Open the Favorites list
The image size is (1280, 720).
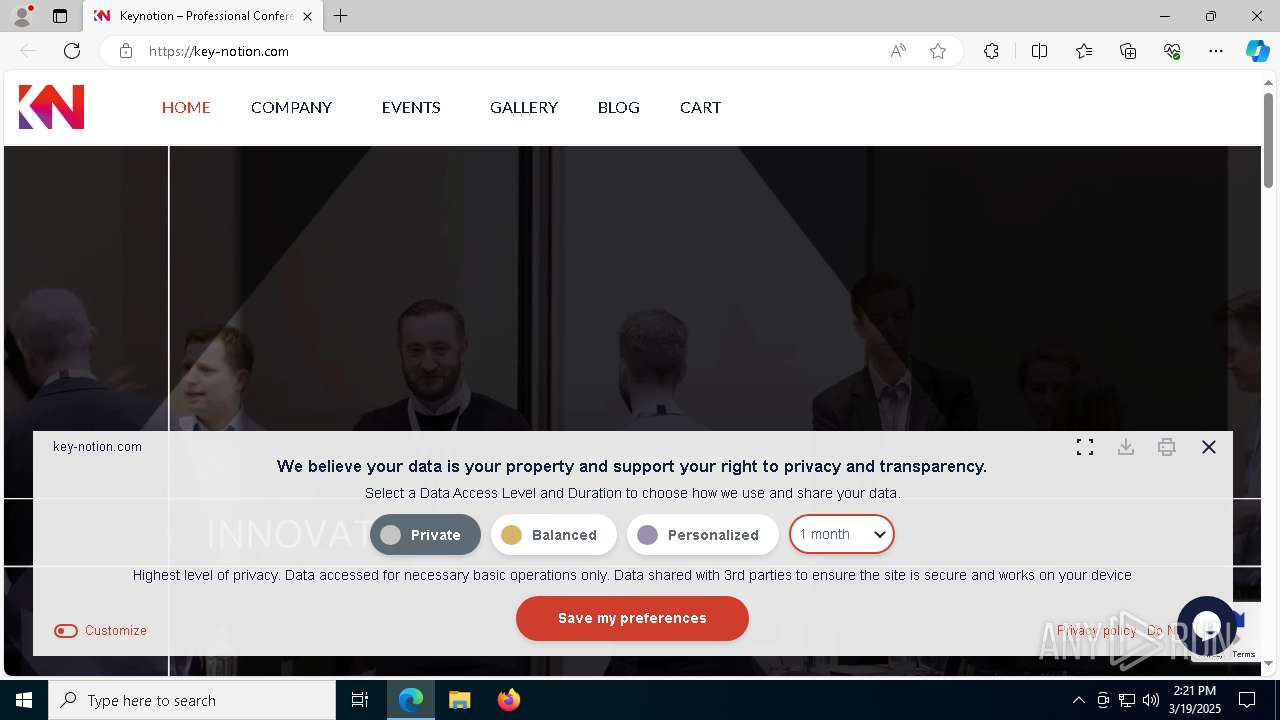[x=1084, y=51]
